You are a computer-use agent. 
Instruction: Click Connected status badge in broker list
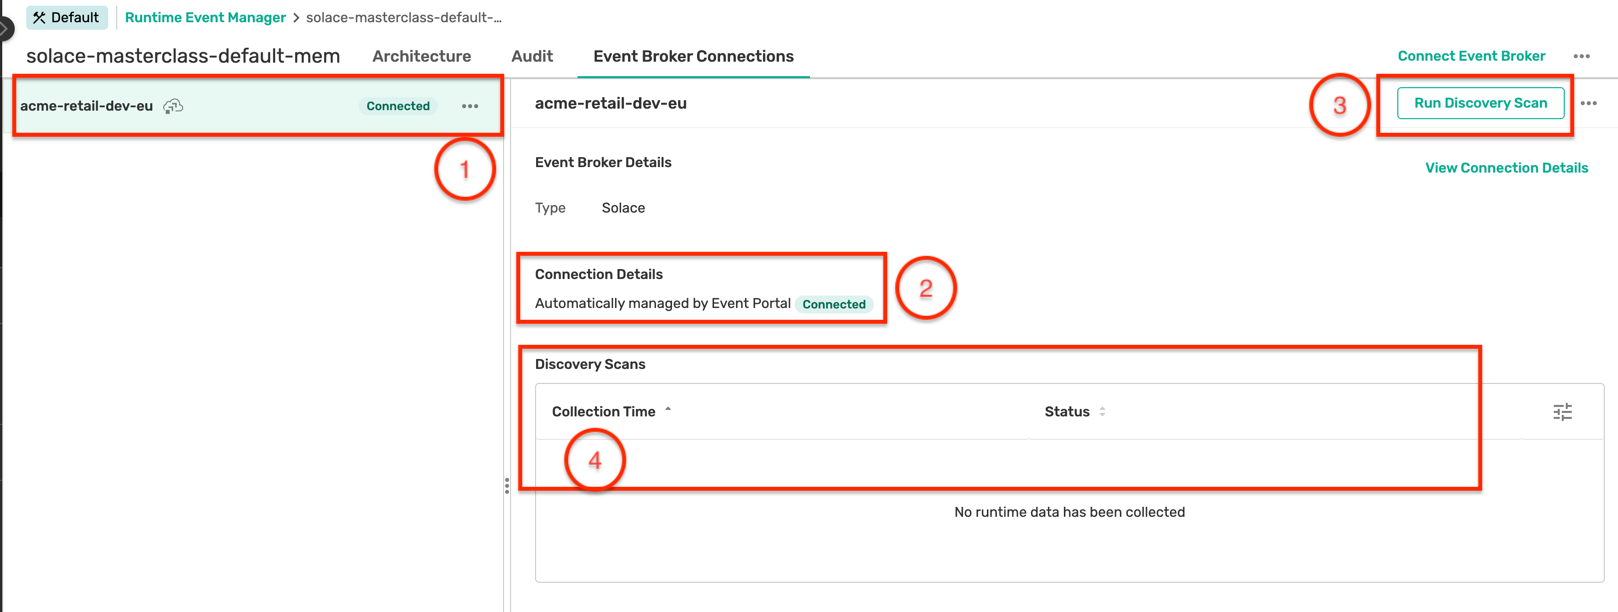[x=398, y=106]
